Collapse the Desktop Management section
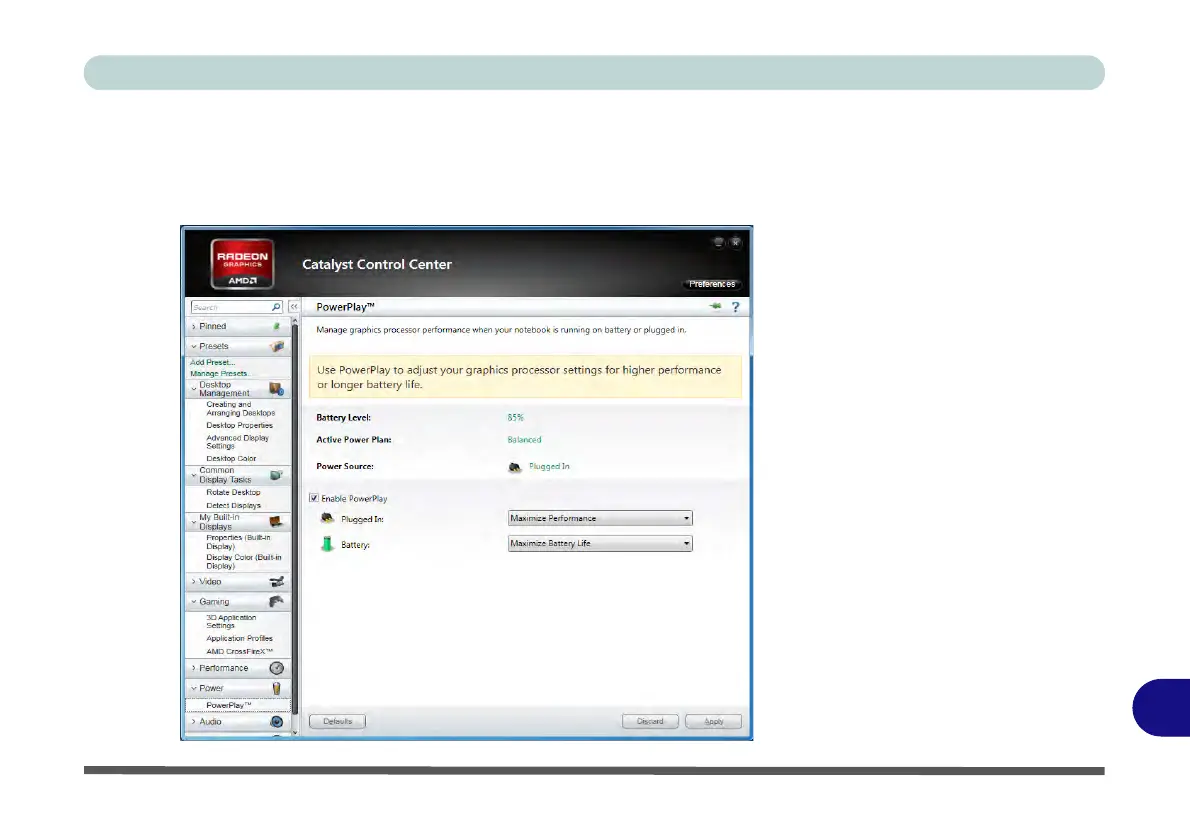 (194, 389)
